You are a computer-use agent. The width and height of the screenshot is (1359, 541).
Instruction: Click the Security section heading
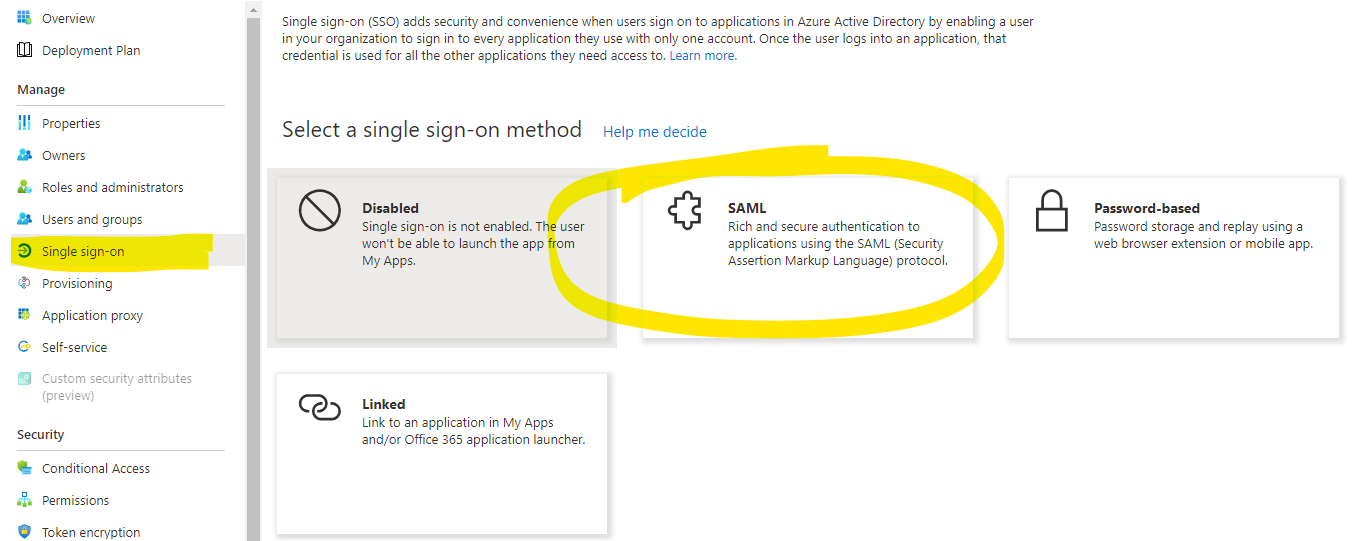[x=41, y=435]
